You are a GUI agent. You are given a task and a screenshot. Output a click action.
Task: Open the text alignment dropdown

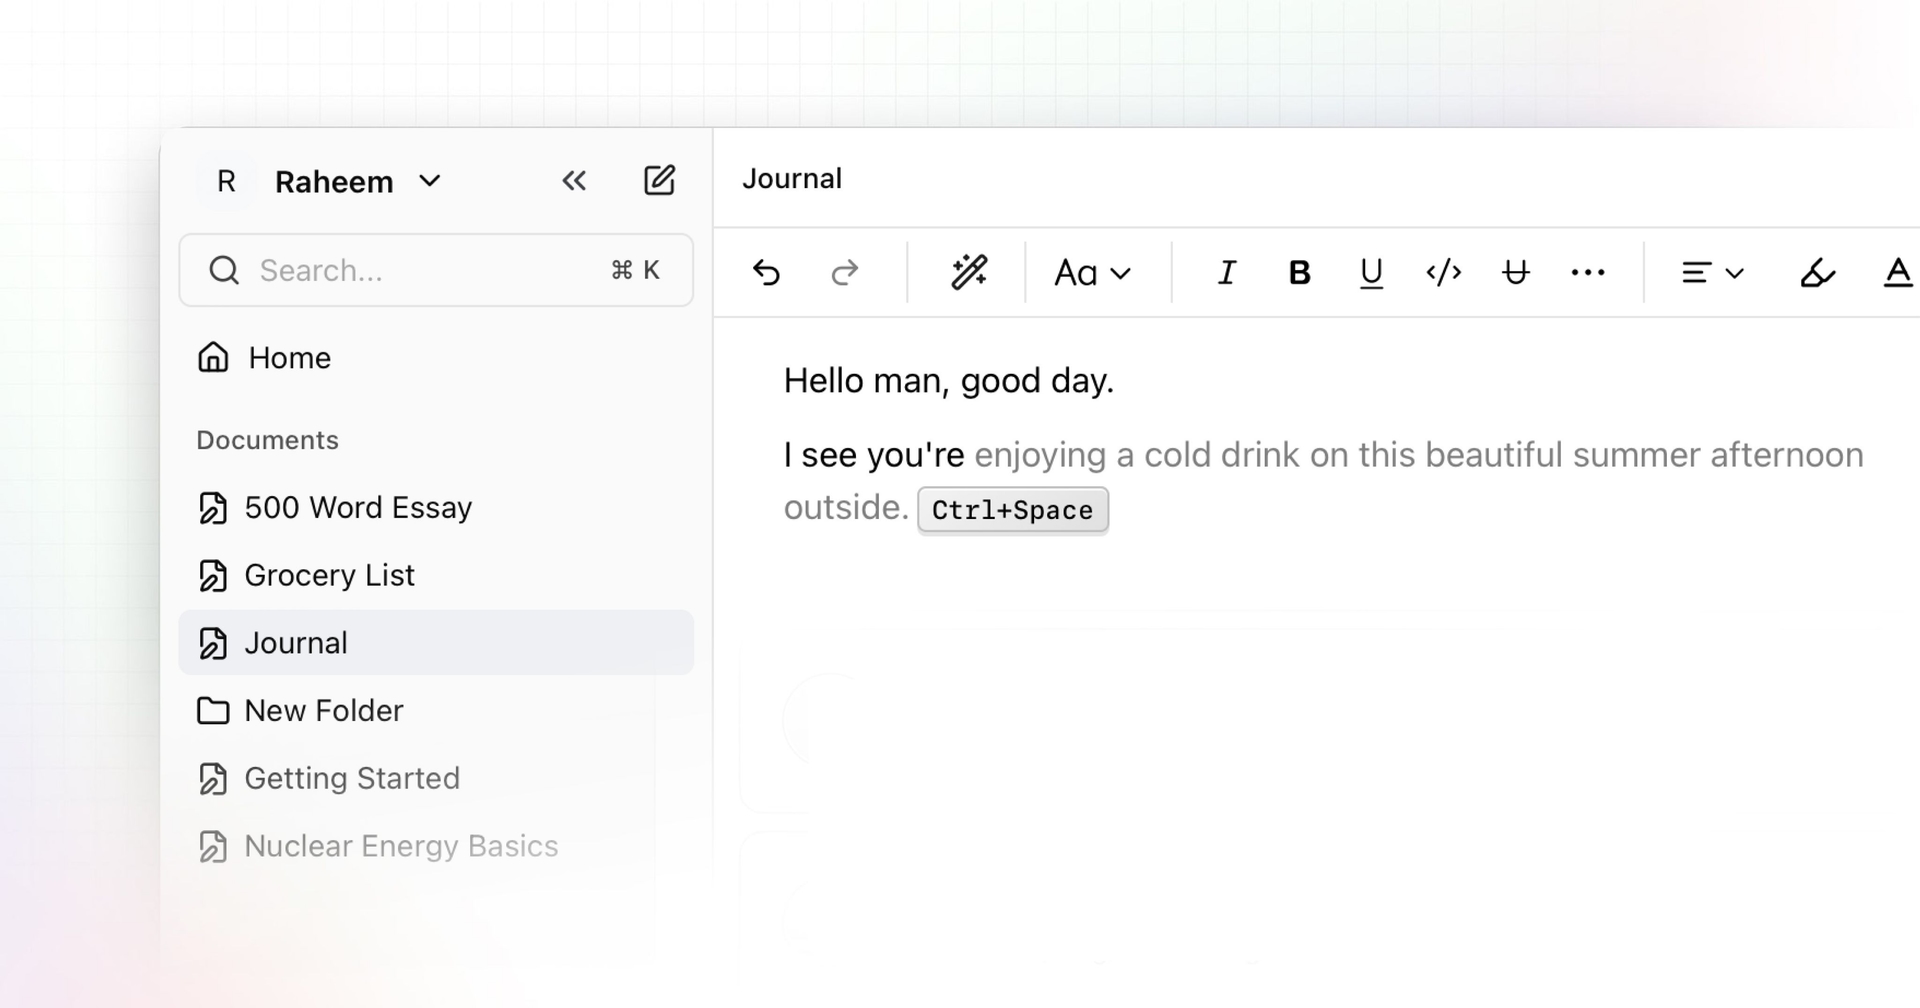coord(1712,272)
